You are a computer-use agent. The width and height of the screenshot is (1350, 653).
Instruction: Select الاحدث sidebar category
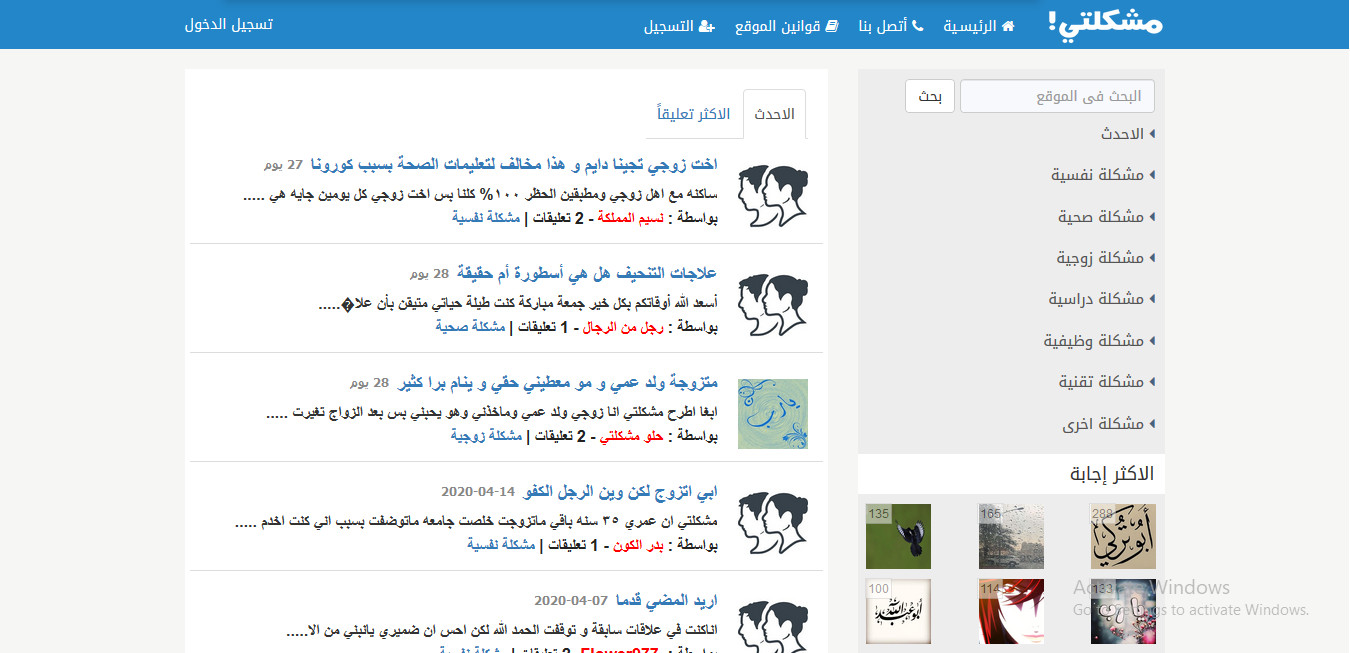tap(1122, 133)
